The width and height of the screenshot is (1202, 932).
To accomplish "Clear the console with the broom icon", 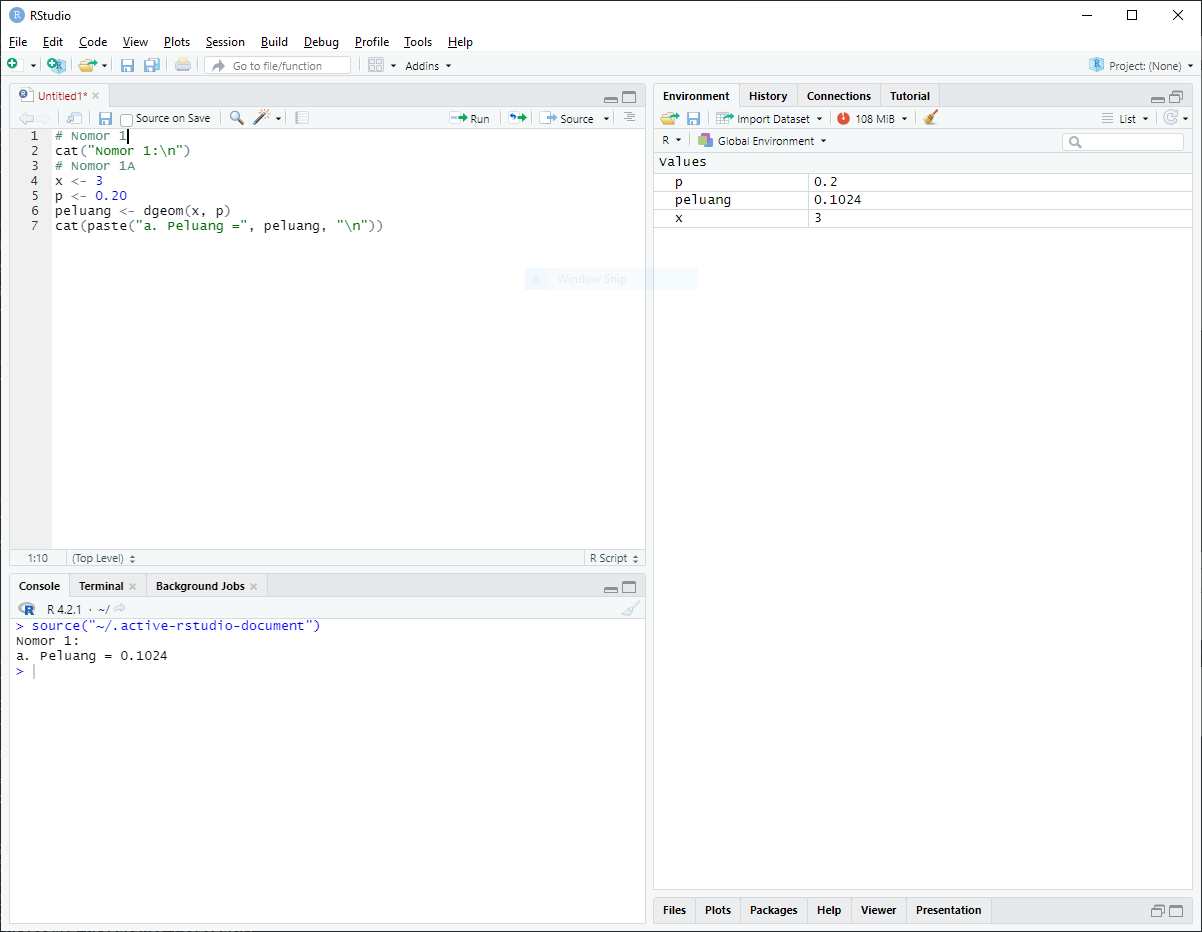I will pyautogui.click(x=629, y=608).
